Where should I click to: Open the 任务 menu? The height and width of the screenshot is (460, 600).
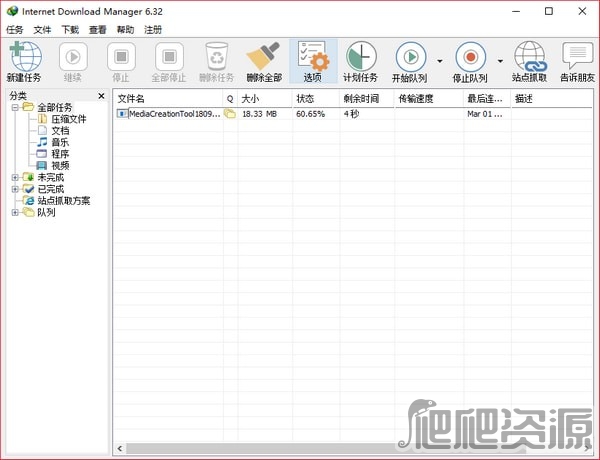tap(15, 29)
